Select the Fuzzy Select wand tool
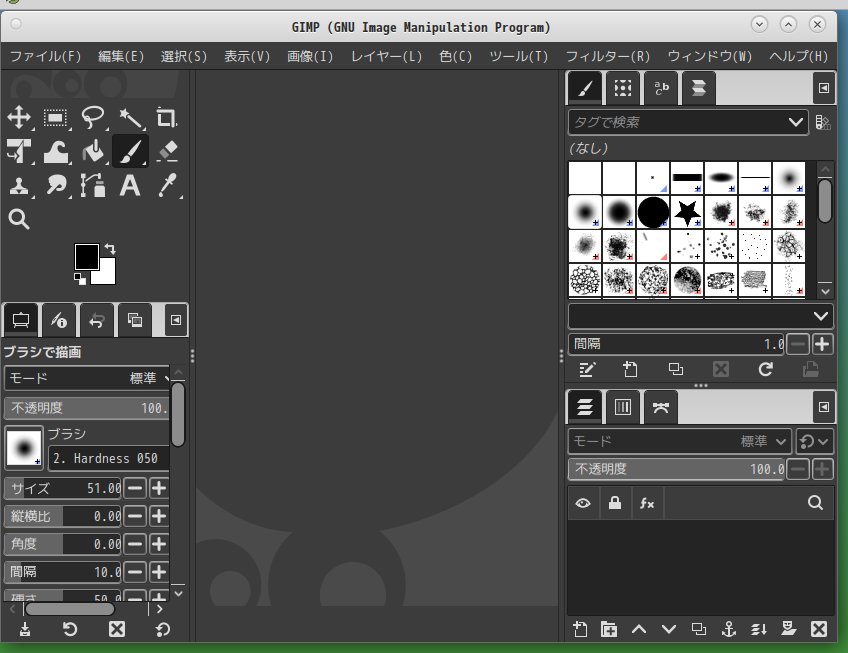 click(x=130, y=117)
